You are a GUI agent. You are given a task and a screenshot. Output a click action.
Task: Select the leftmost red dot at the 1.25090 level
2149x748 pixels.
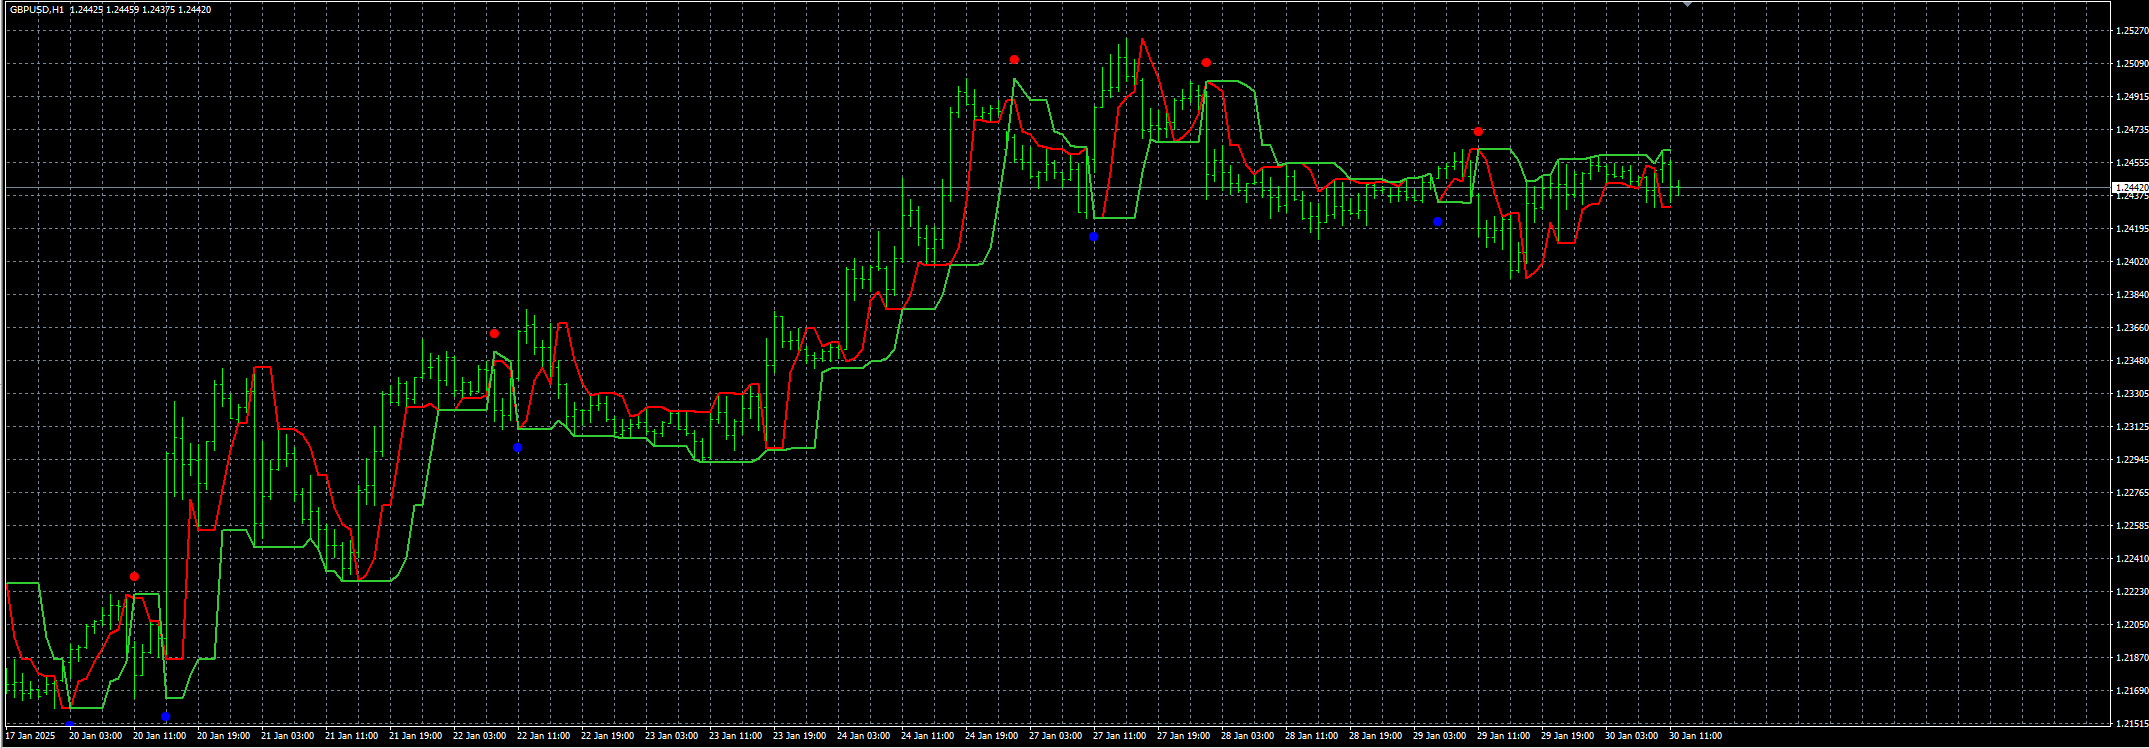click(1014, 60)
